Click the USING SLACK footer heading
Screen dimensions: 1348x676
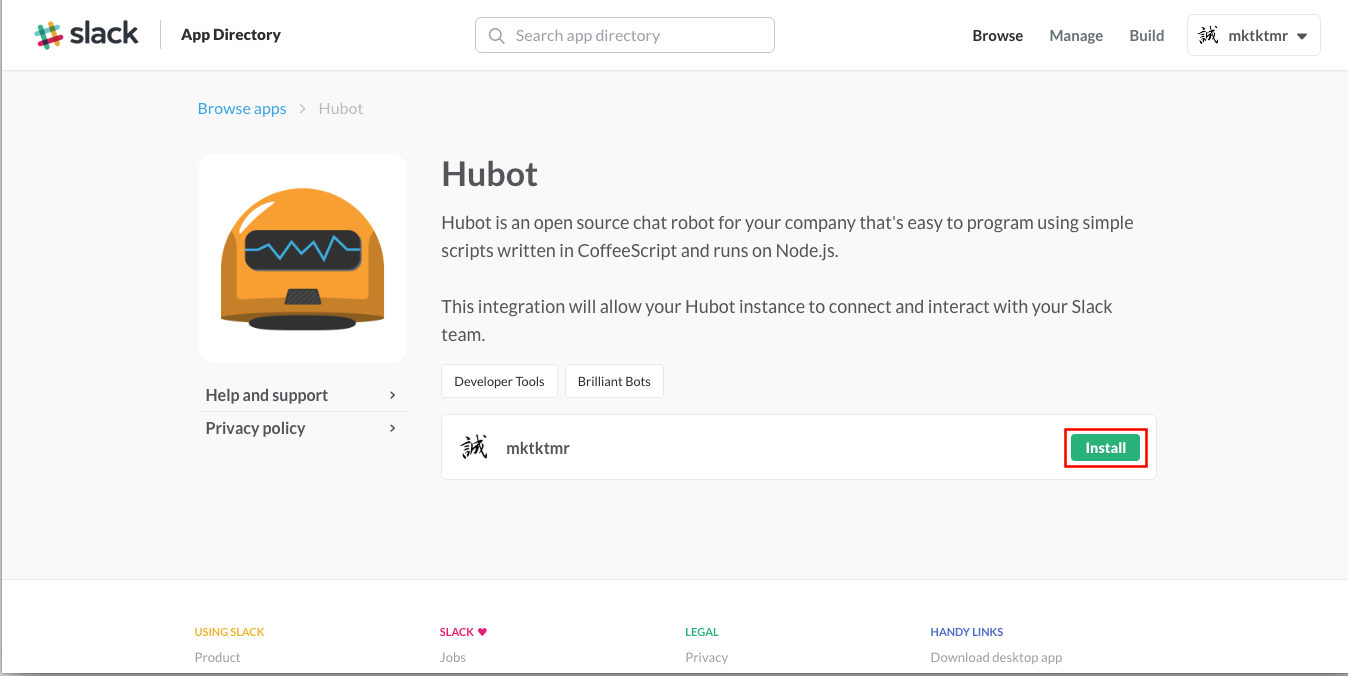(229, 632)
